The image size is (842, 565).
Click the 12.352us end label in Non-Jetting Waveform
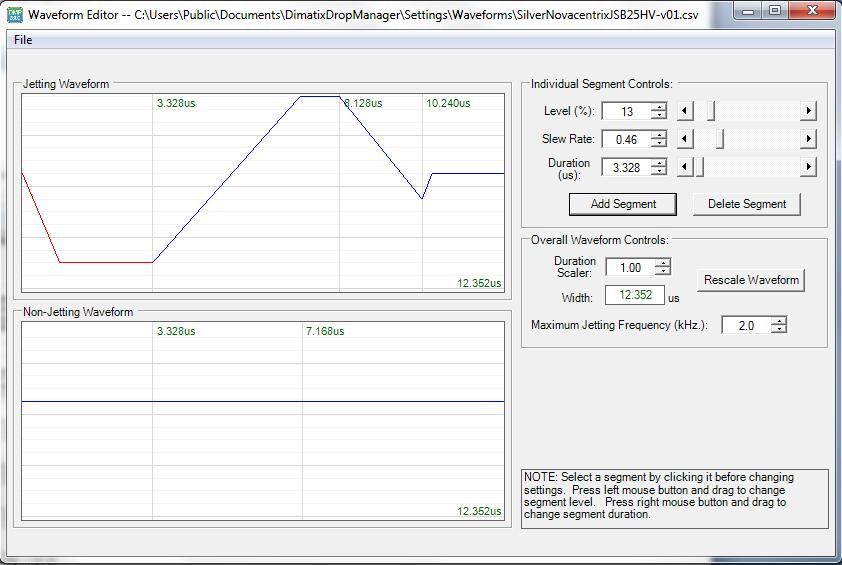click(x=479, y=511)
